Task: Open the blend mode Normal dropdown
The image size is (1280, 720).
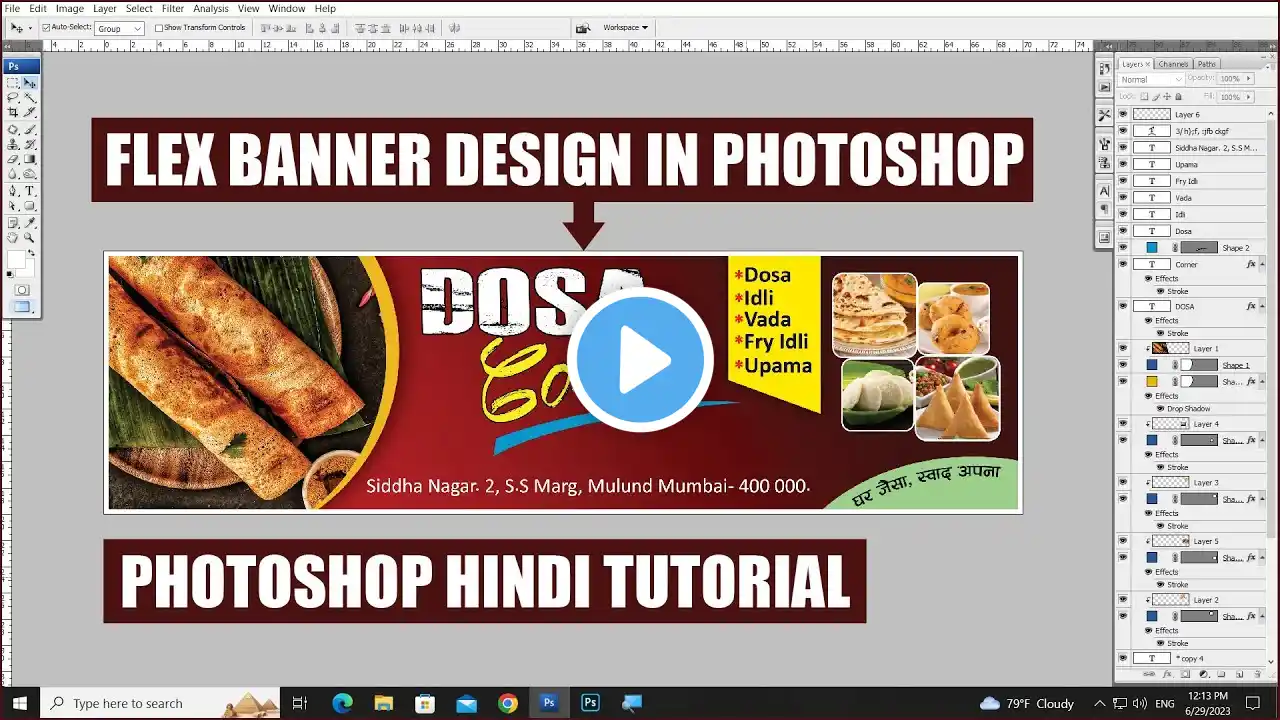Action: (1150, 79)
